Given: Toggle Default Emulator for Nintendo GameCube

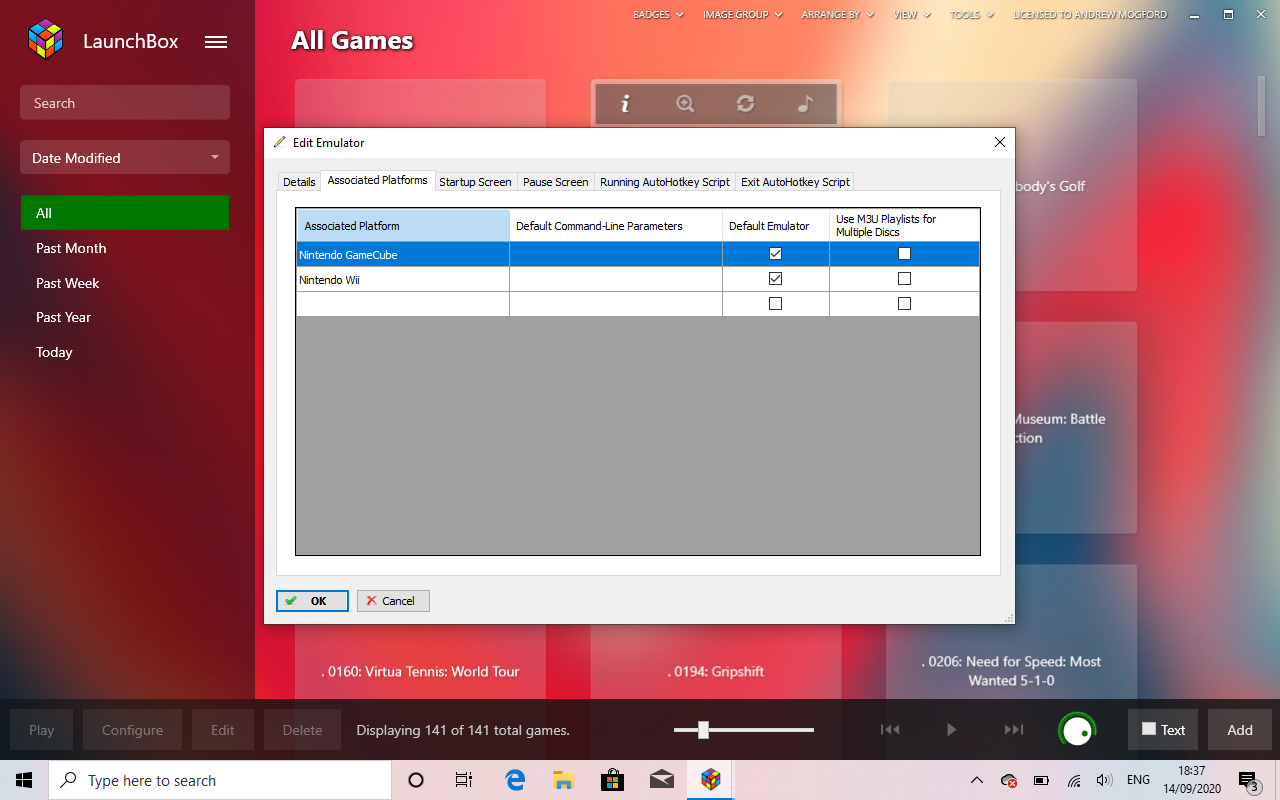Looking at the screenshot, I should (775, 254).
